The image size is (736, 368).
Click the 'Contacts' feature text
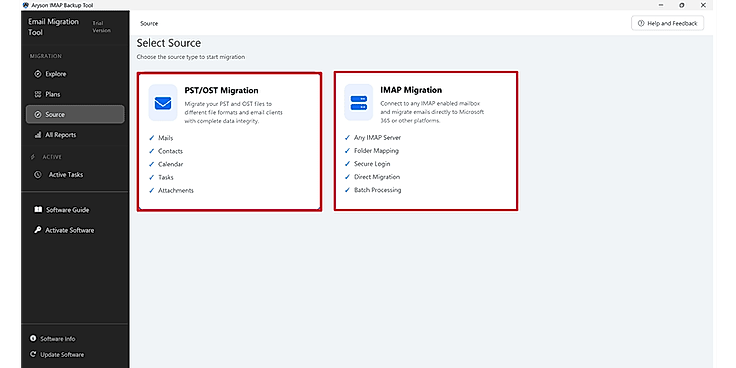coord(170,151)
